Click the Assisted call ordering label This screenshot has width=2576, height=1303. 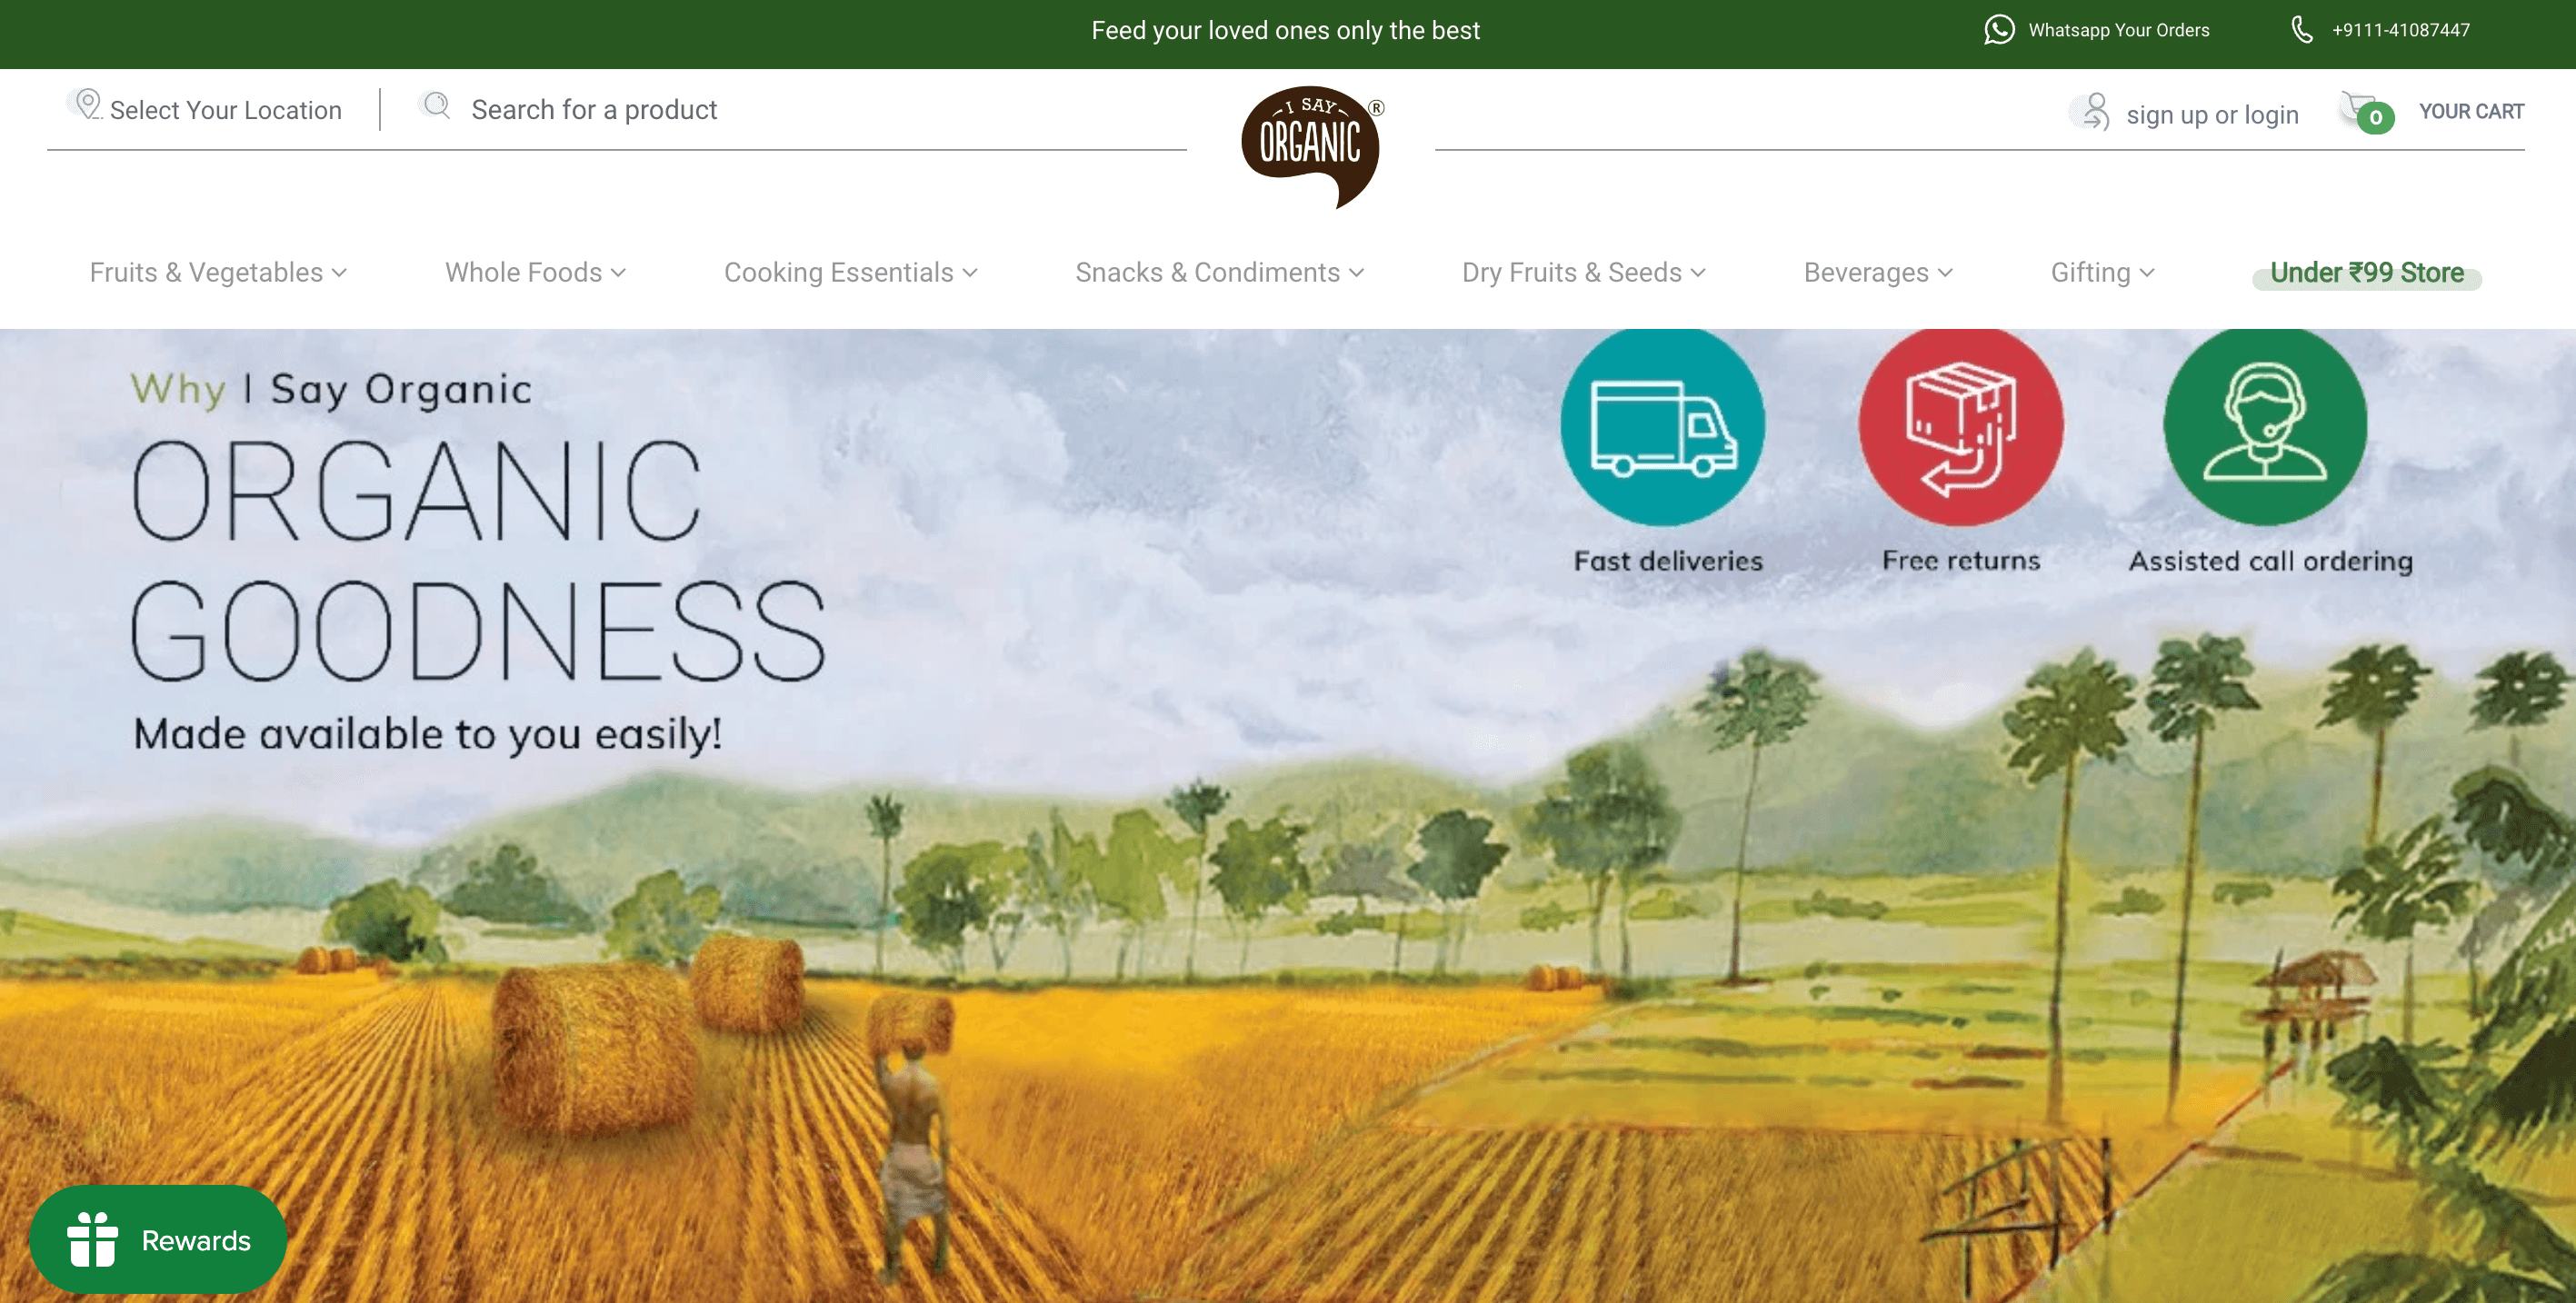click(2270, 562)
